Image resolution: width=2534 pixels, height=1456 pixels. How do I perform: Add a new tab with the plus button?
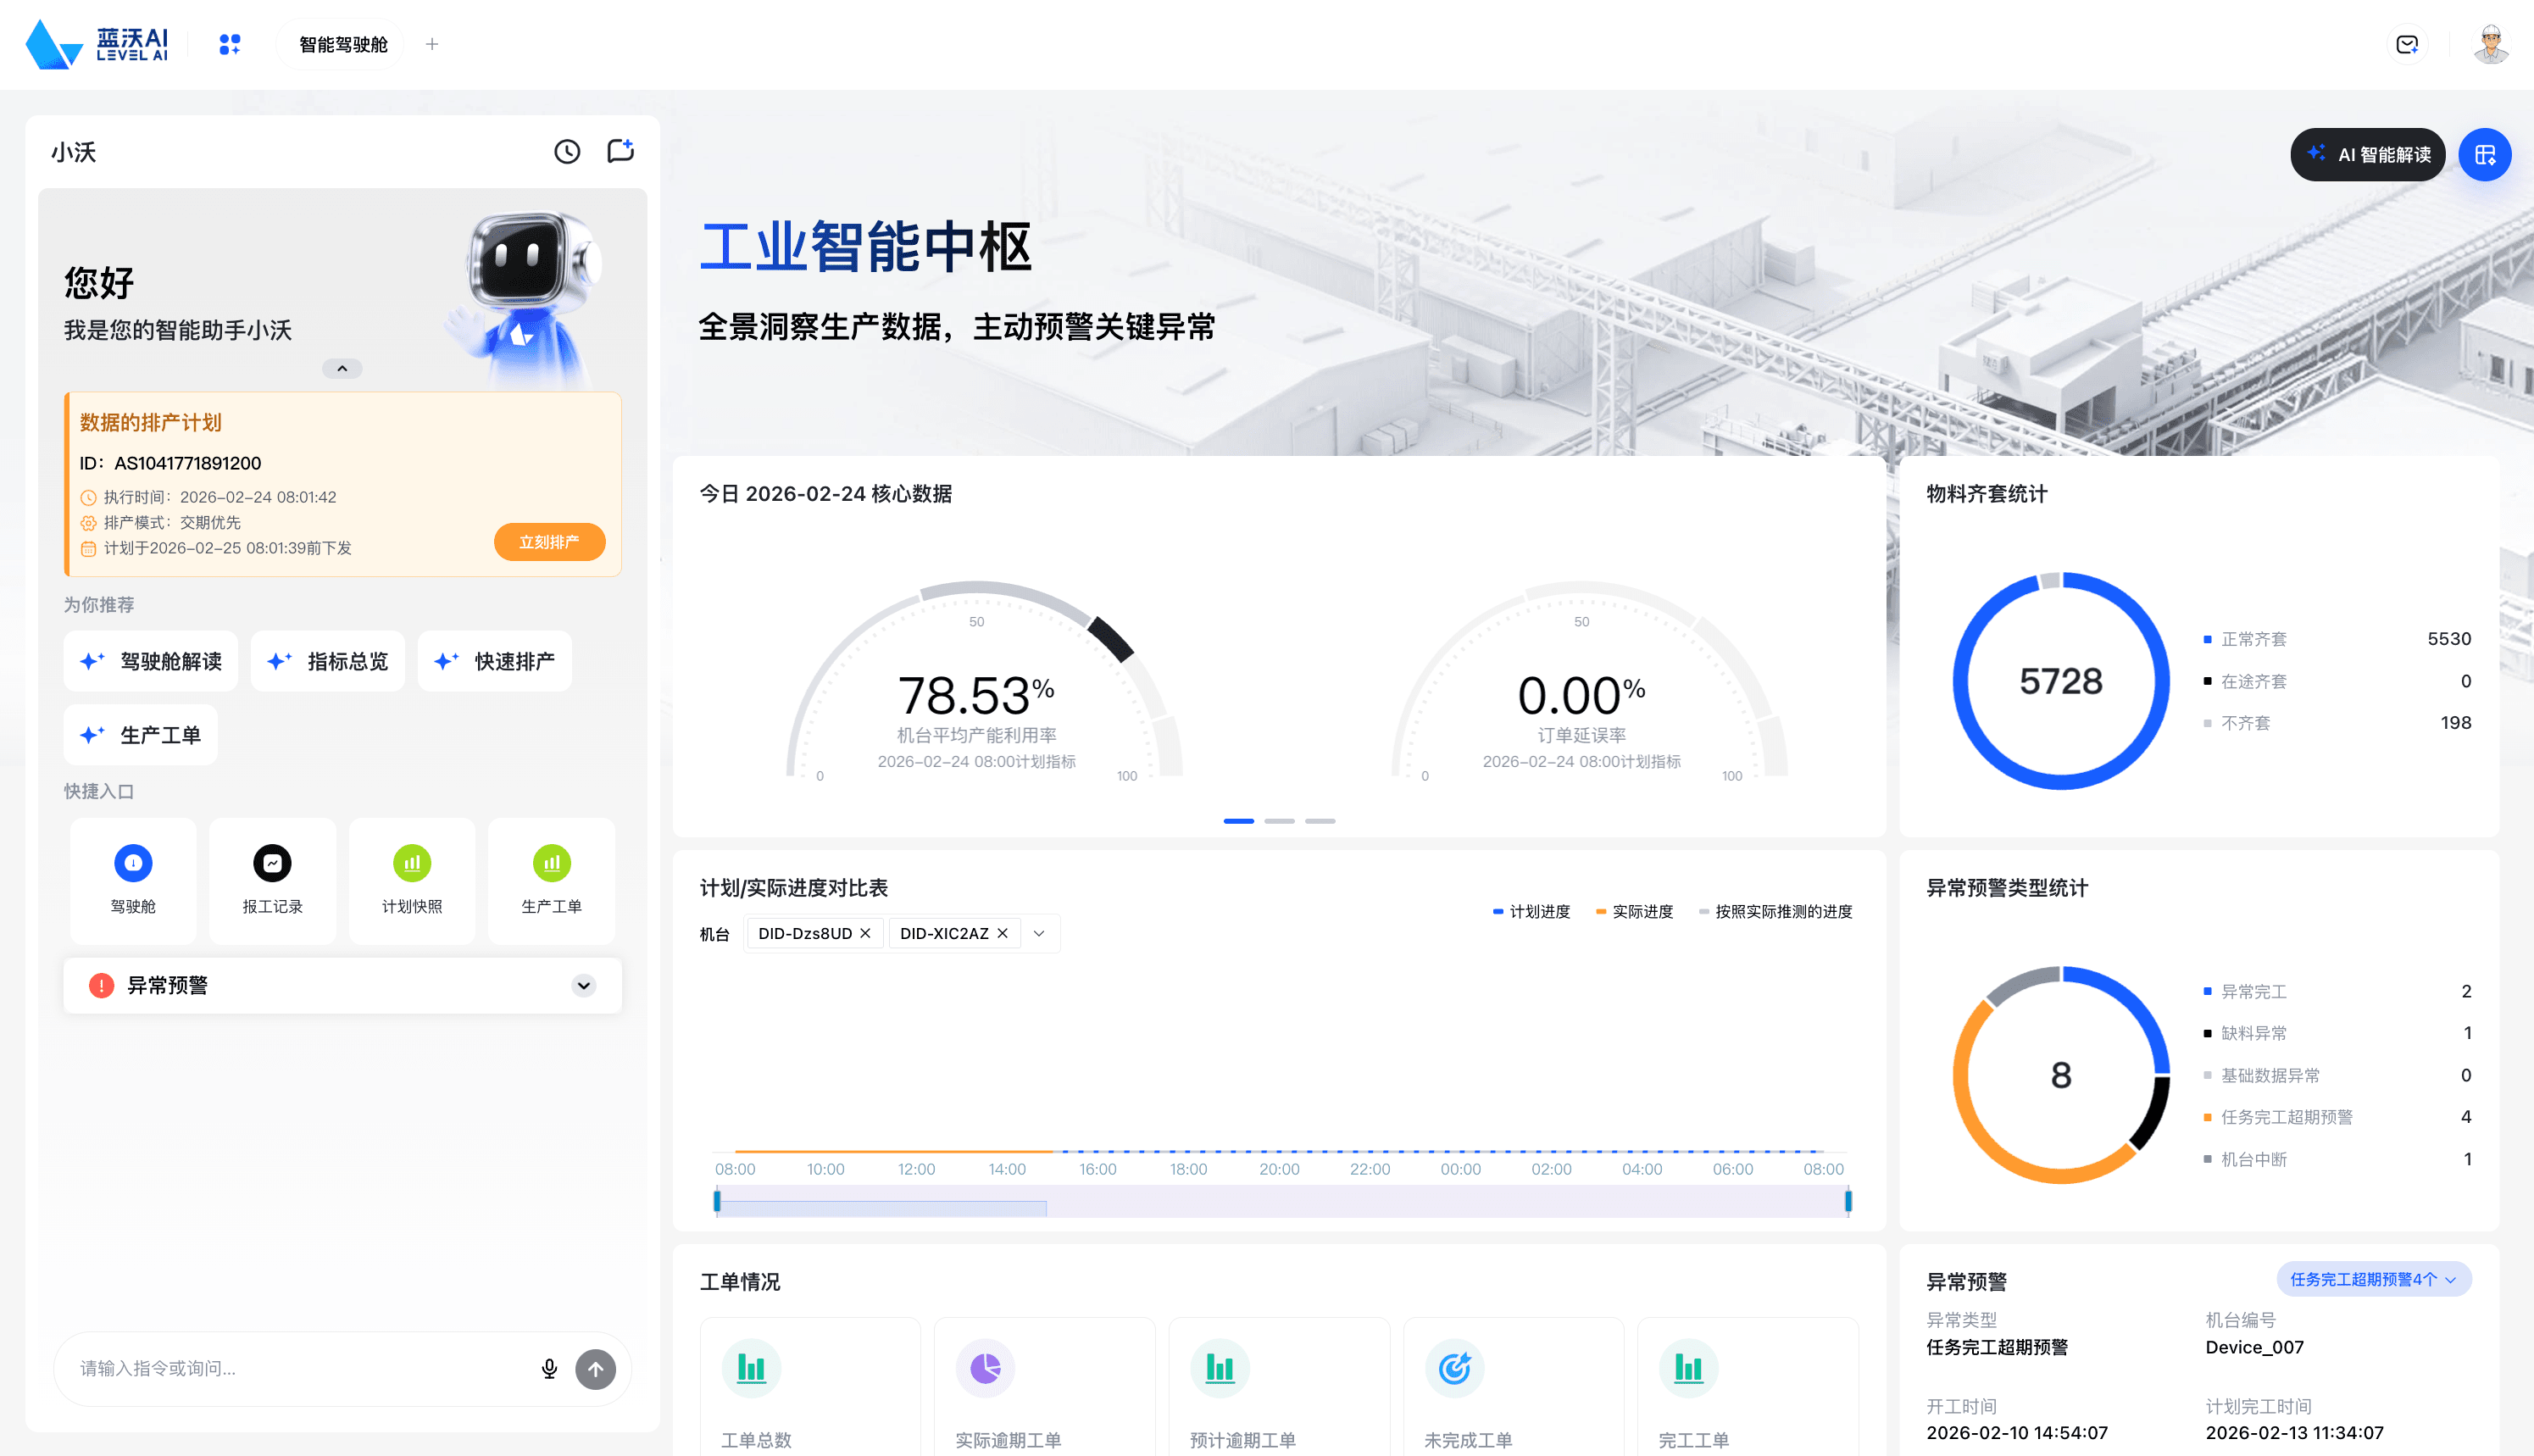tap(432, 44)
